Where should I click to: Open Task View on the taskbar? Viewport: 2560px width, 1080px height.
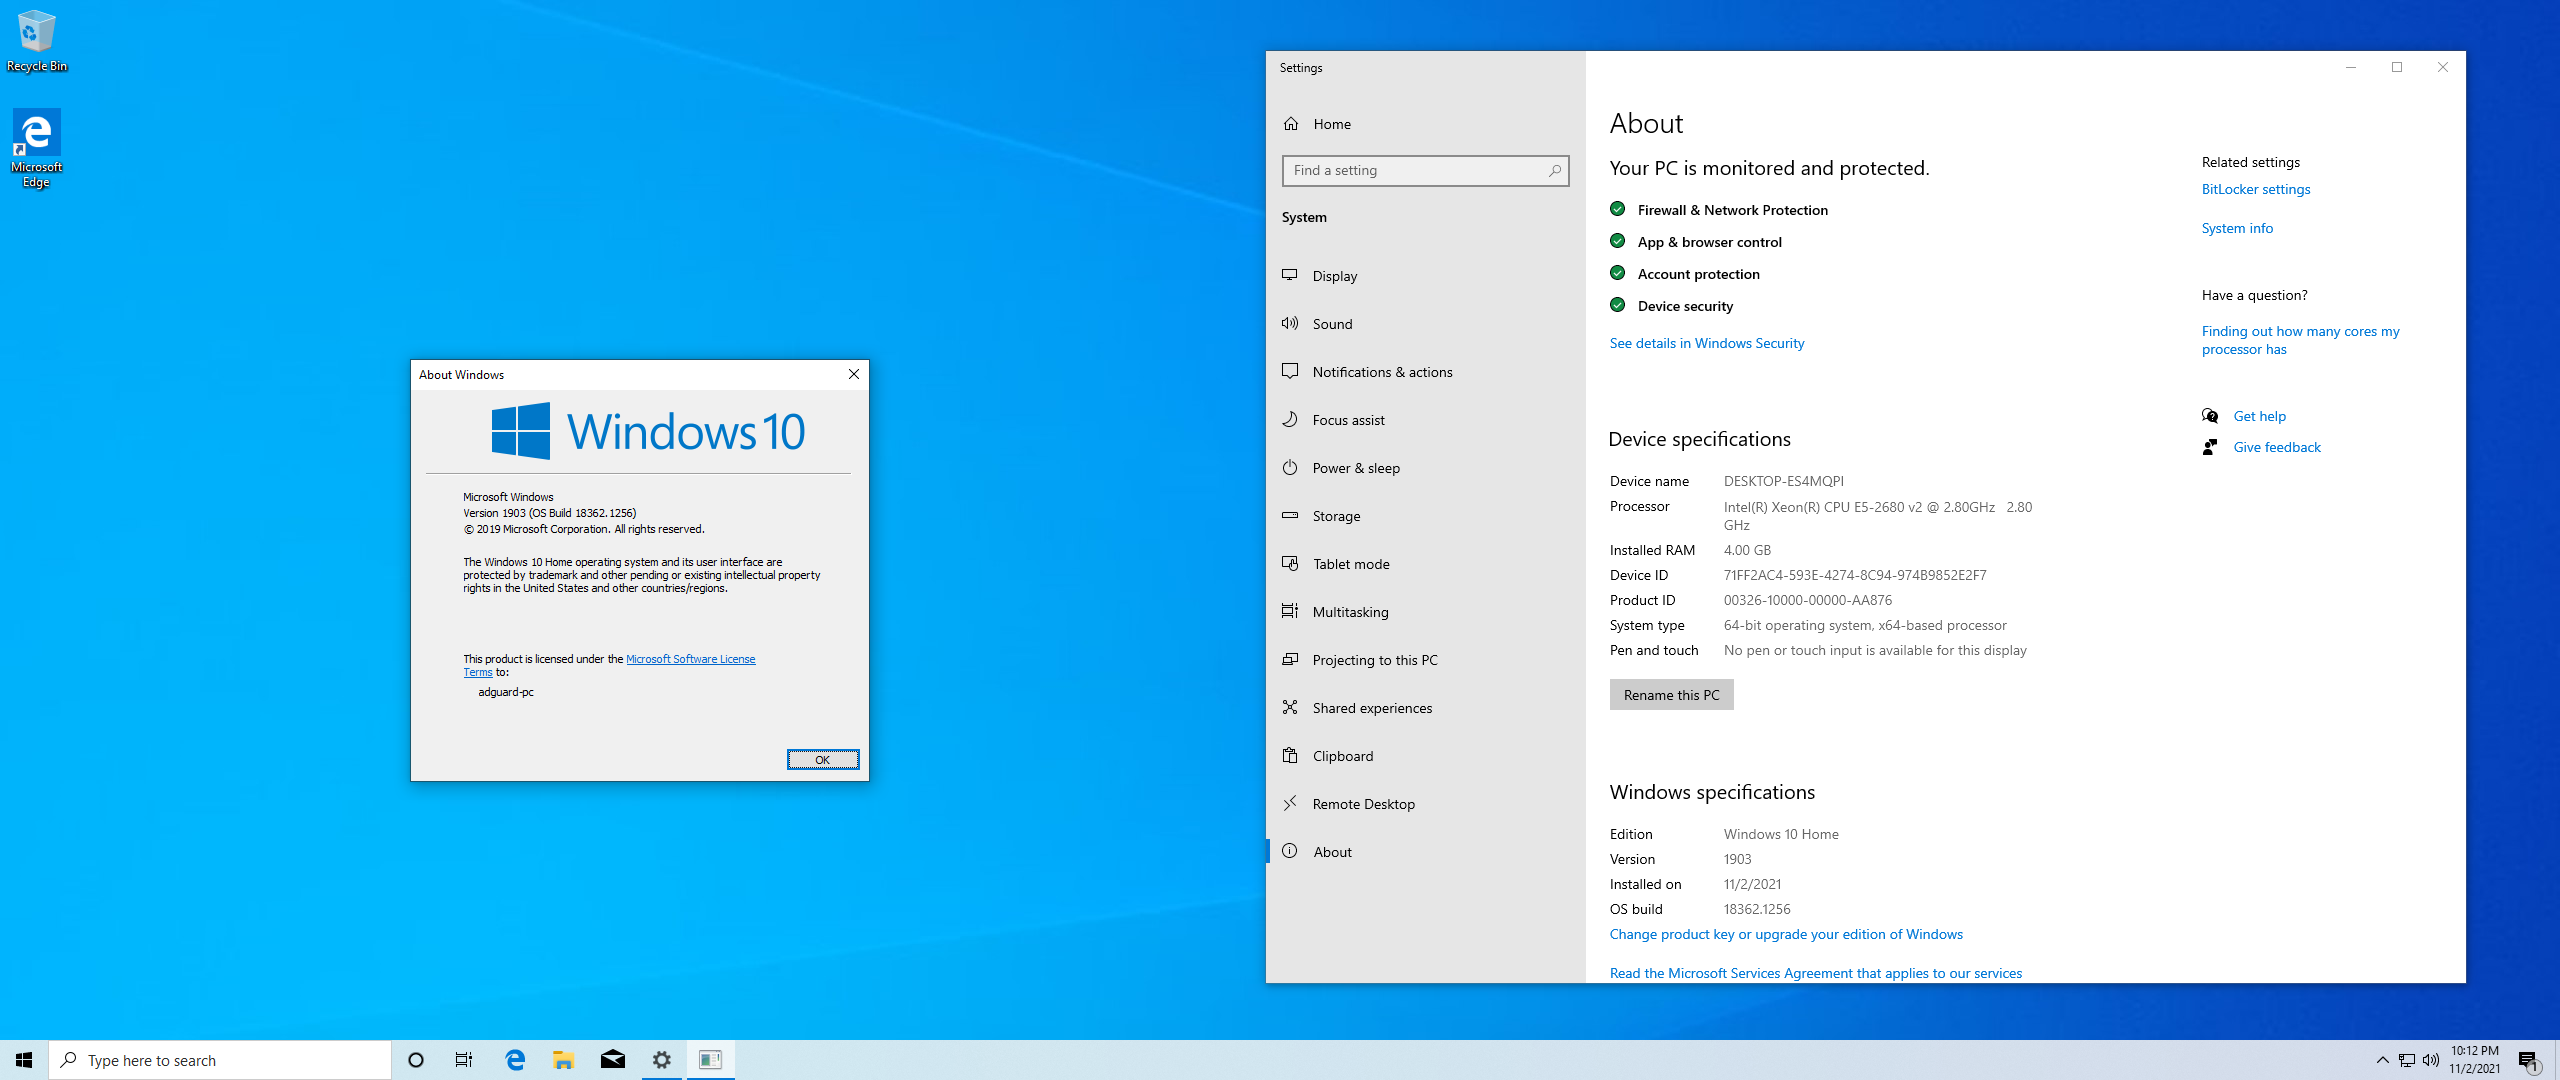point(464,1060)
